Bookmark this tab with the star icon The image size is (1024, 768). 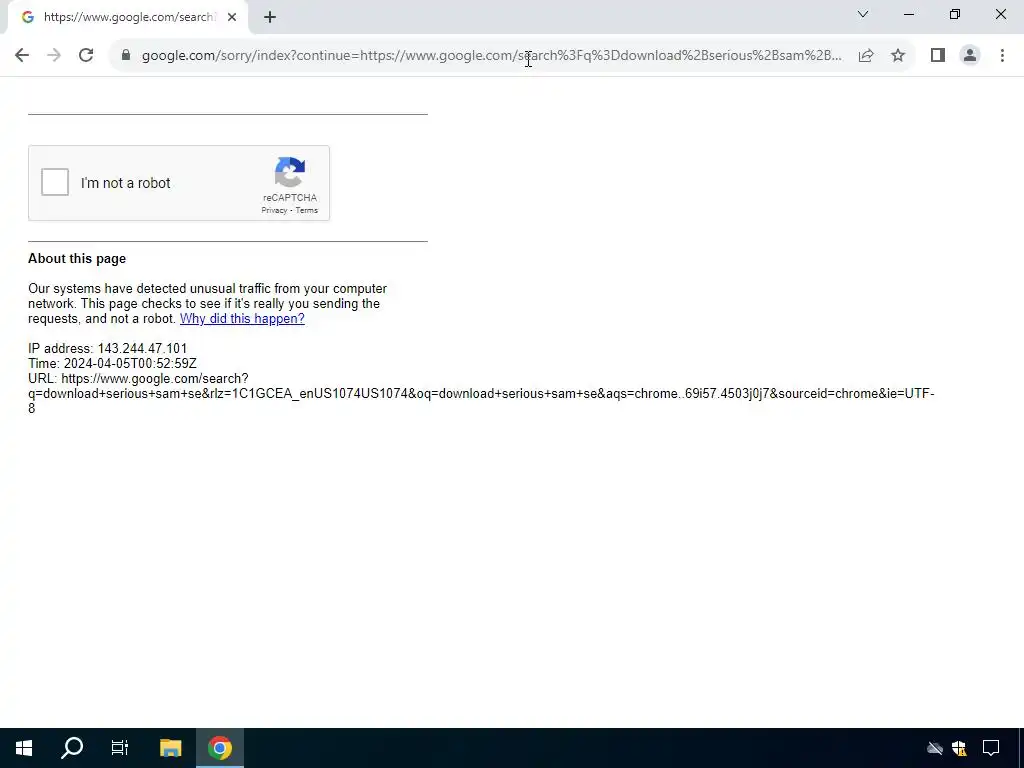point(898,56)
